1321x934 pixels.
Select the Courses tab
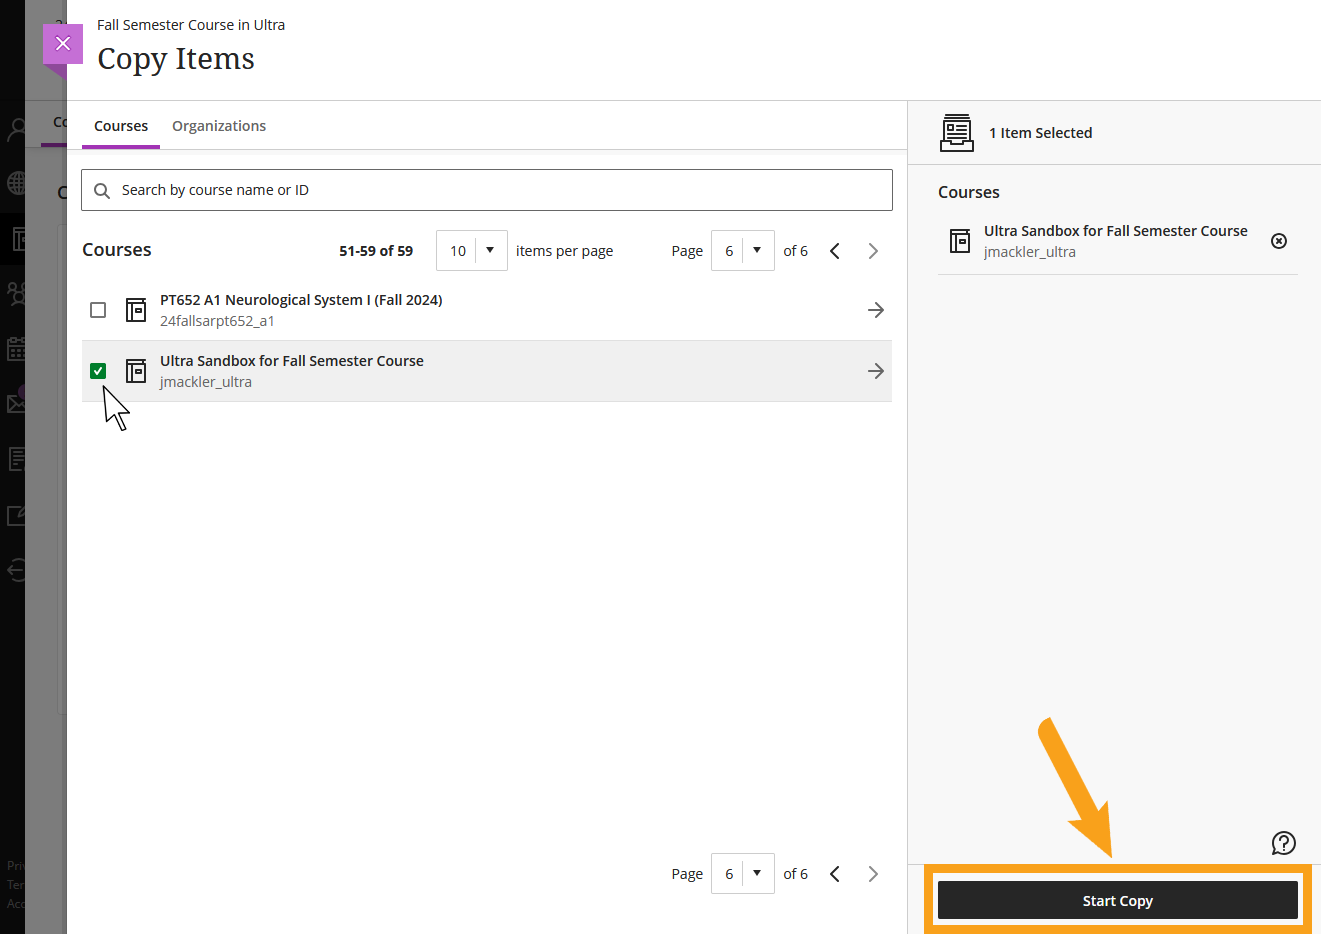click(120, 125)
